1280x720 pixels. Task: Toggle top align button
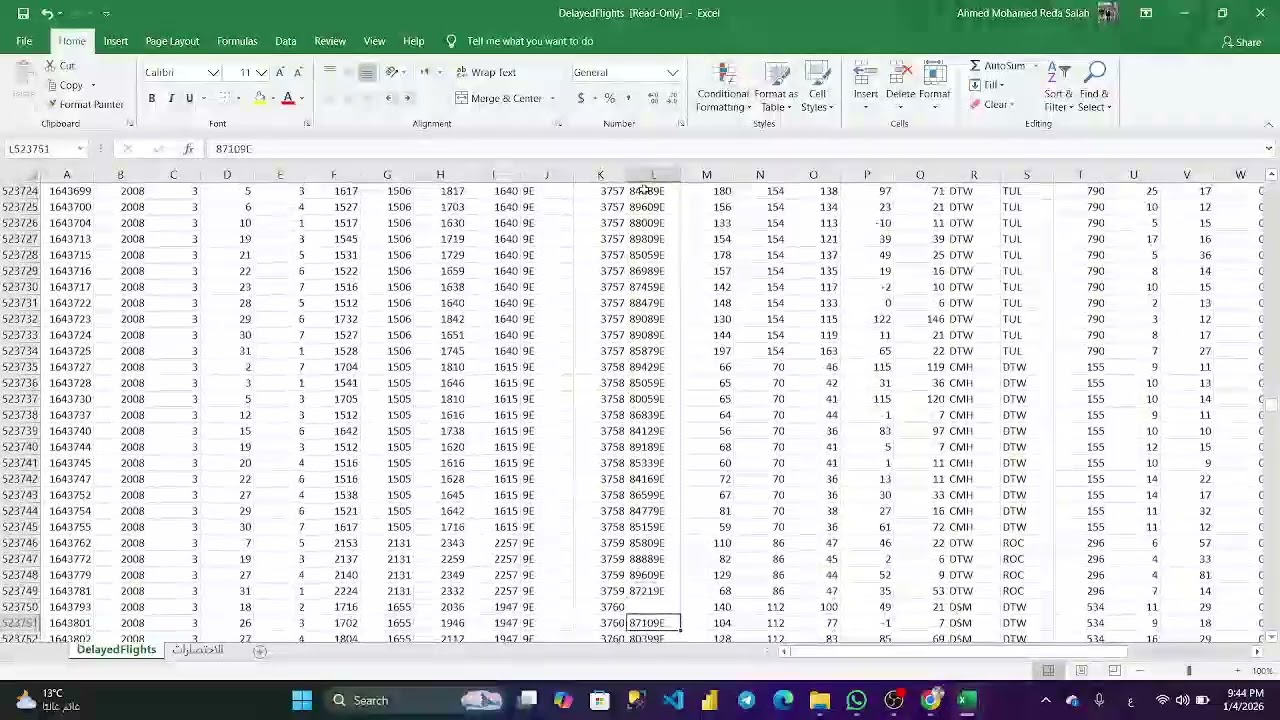tap(329, 72)
